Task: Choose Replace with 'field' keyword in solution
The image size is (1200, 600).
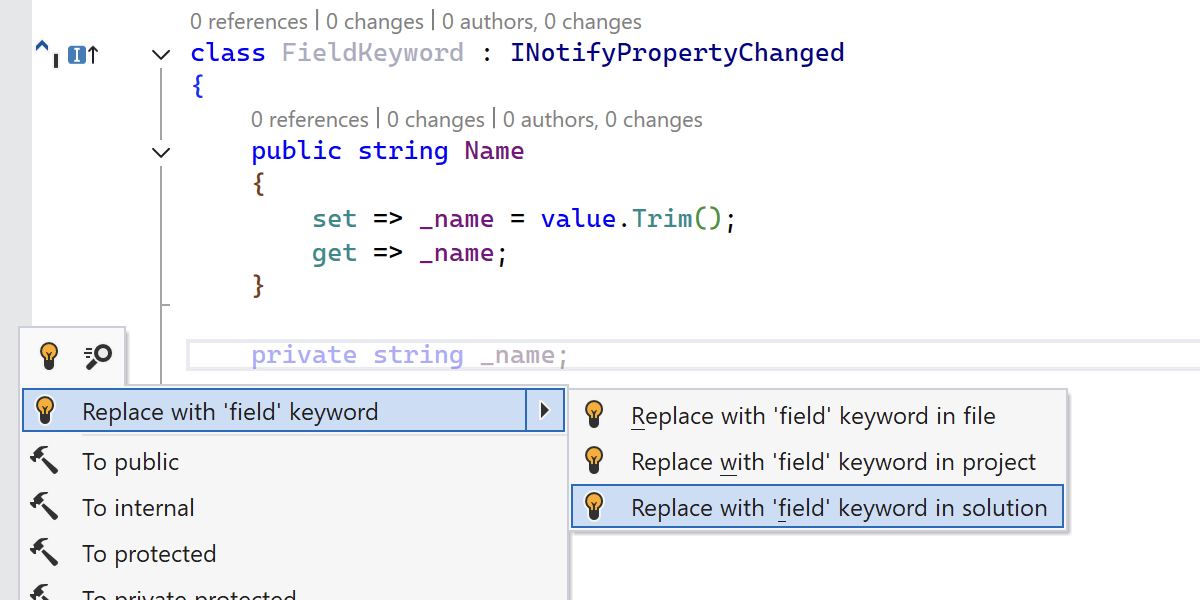Action: pos(838,507)
